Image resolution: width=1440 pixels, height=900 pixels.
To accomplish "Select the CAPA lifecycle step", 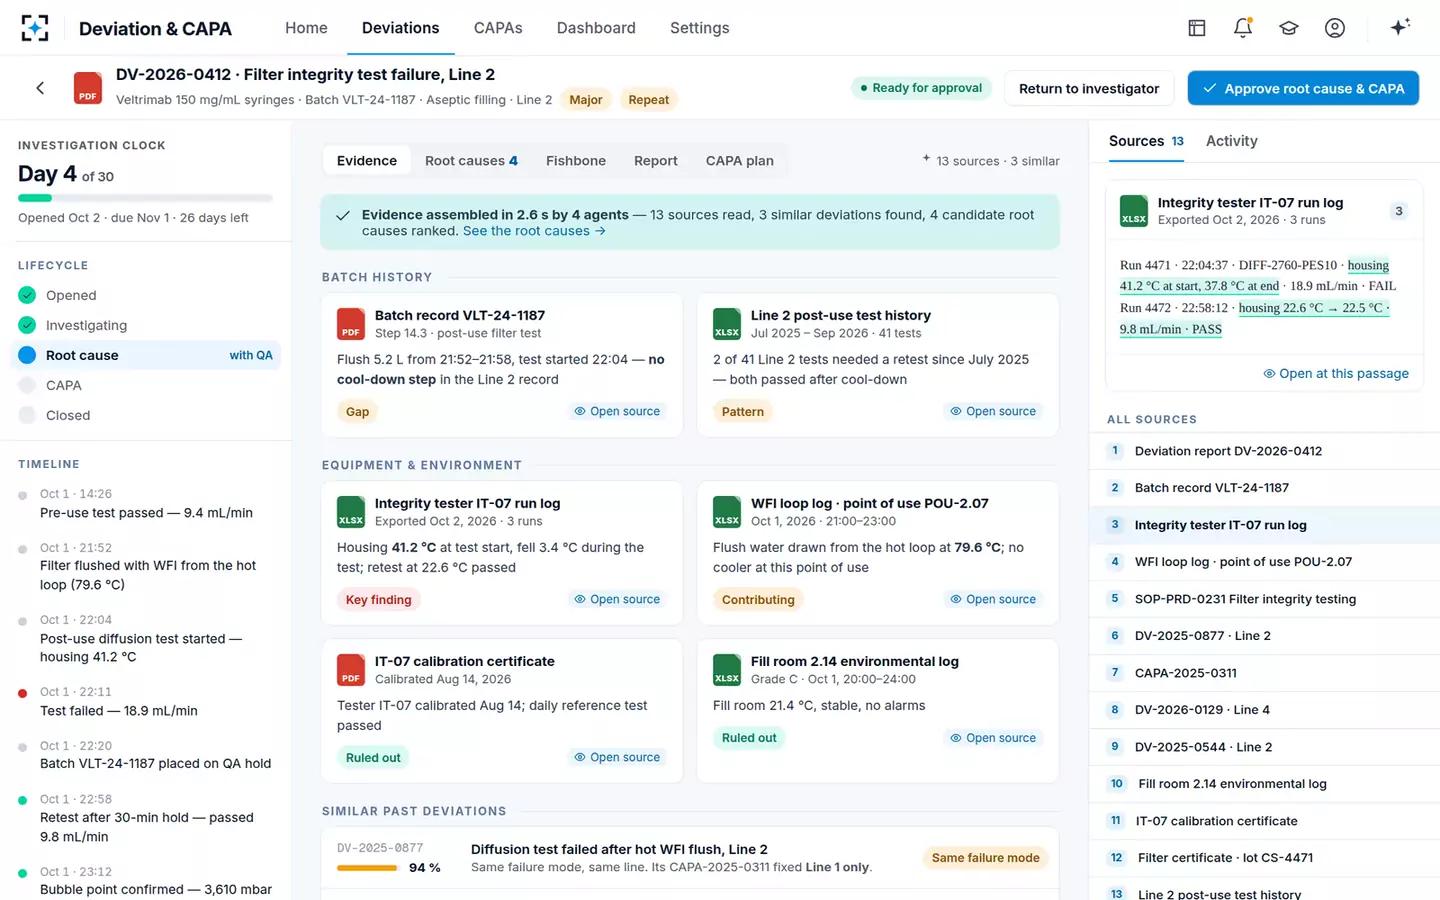I will (146, 385).
